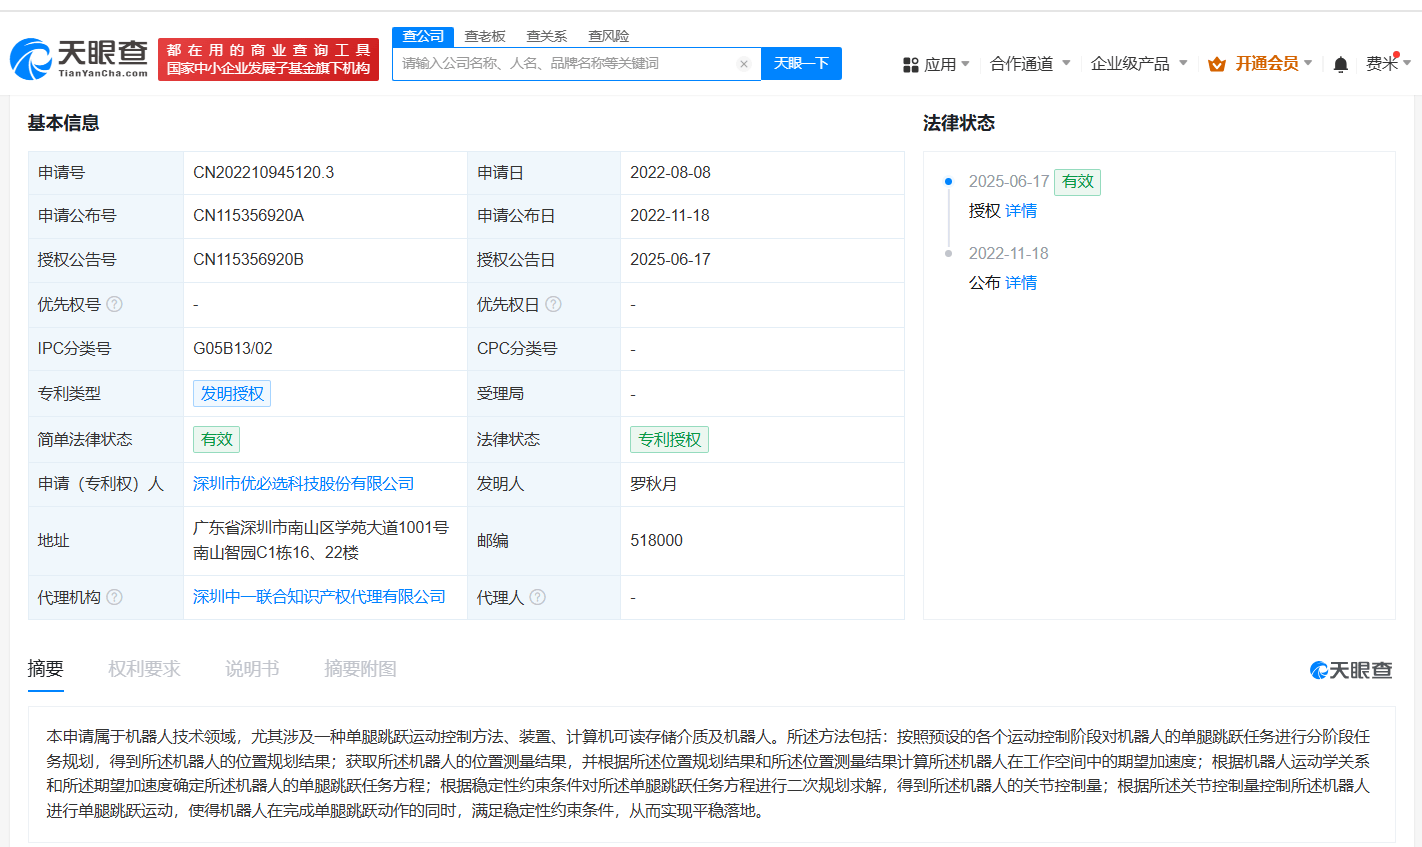Open the 费米 user account menu
1422x847 pixels.
[1387, 64]
